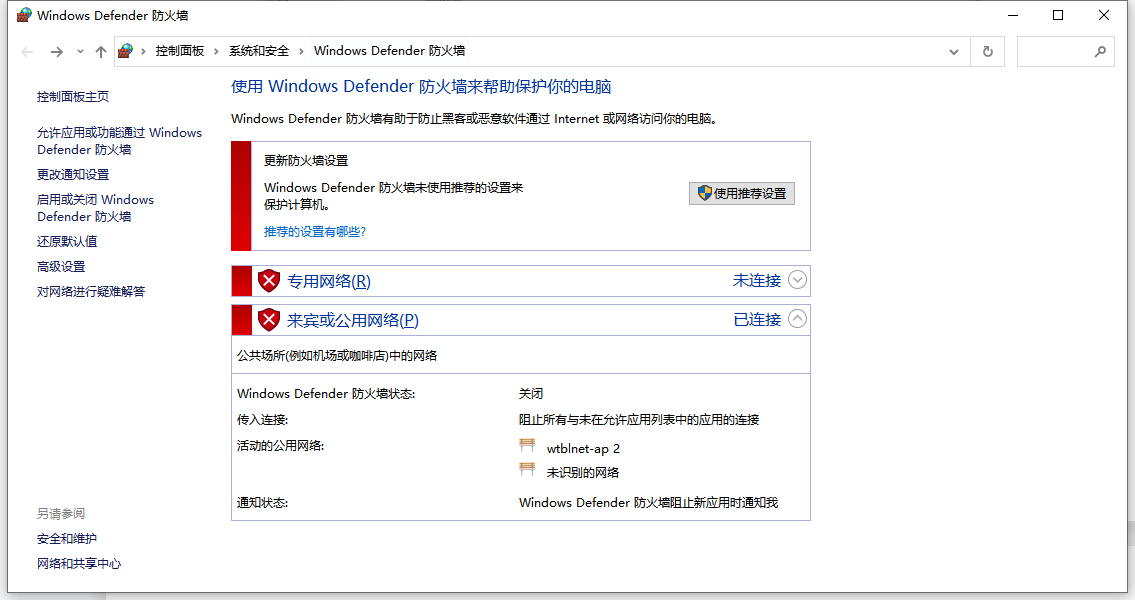Click the firewall icon in address bar

(126, 51)
